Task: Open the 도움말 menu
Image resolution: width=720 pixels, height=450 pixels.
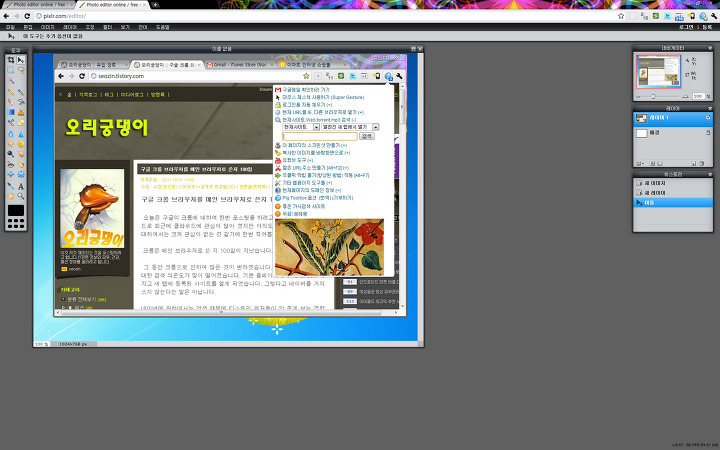Action: point(163,27)
